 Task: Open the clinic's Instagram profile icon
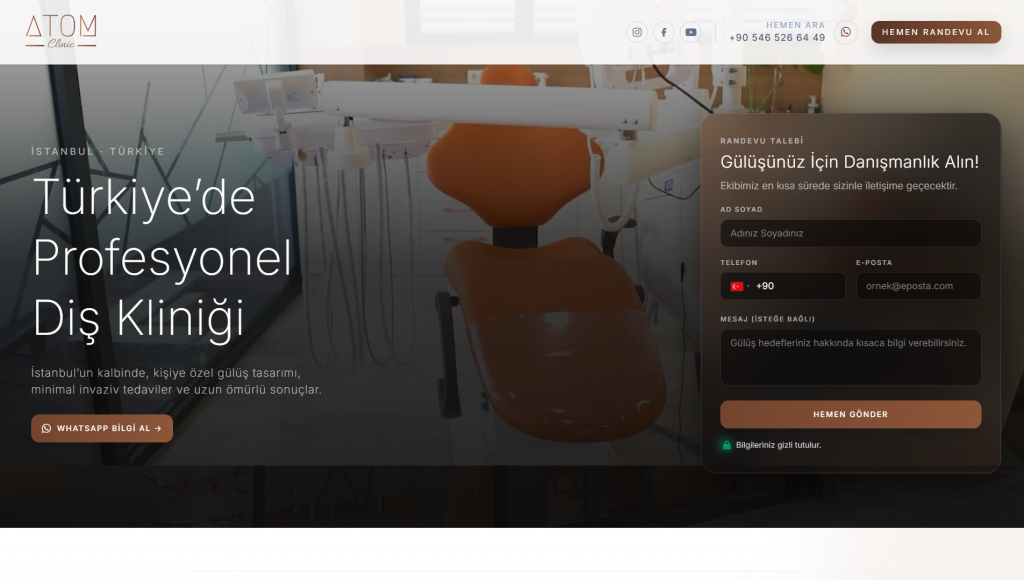pos(637,32)
